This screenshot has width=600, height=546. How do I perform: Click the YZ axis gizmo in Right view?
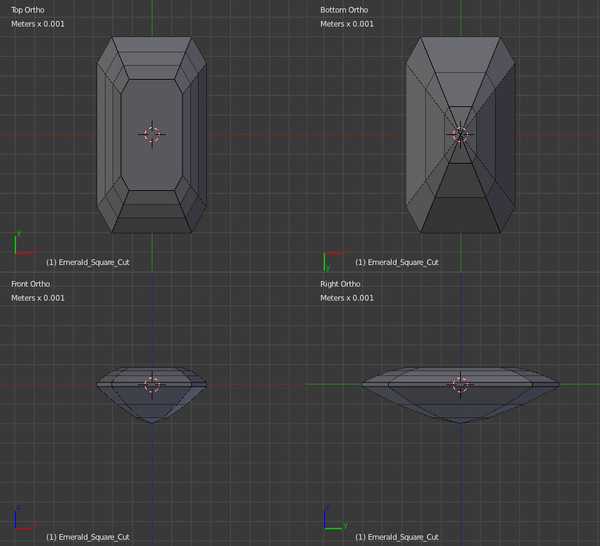[x=335, y=517]
